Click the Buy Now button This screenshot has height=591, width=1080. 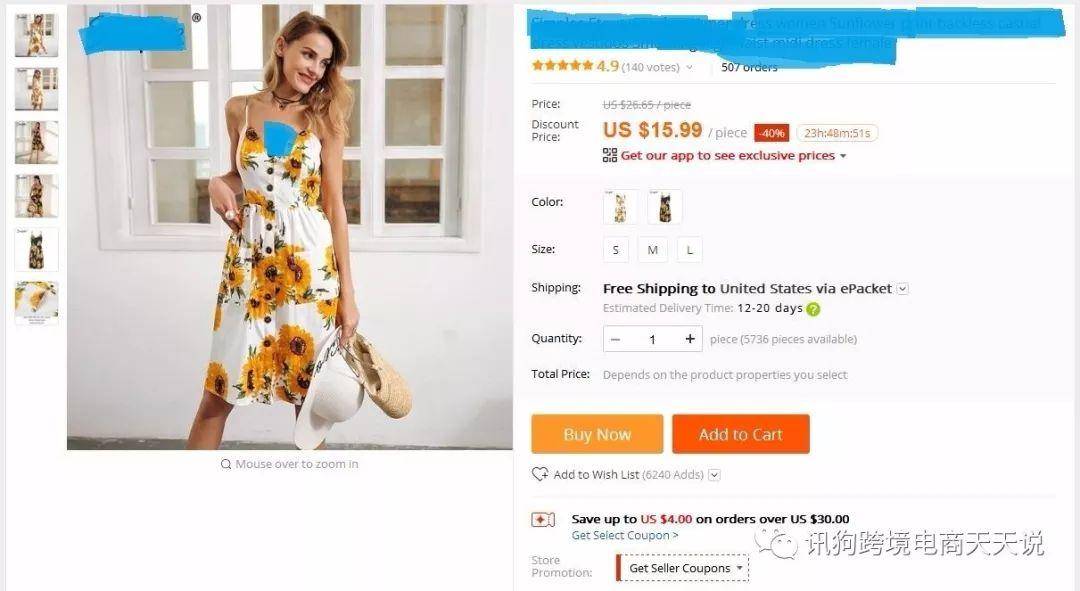[597, 434]
